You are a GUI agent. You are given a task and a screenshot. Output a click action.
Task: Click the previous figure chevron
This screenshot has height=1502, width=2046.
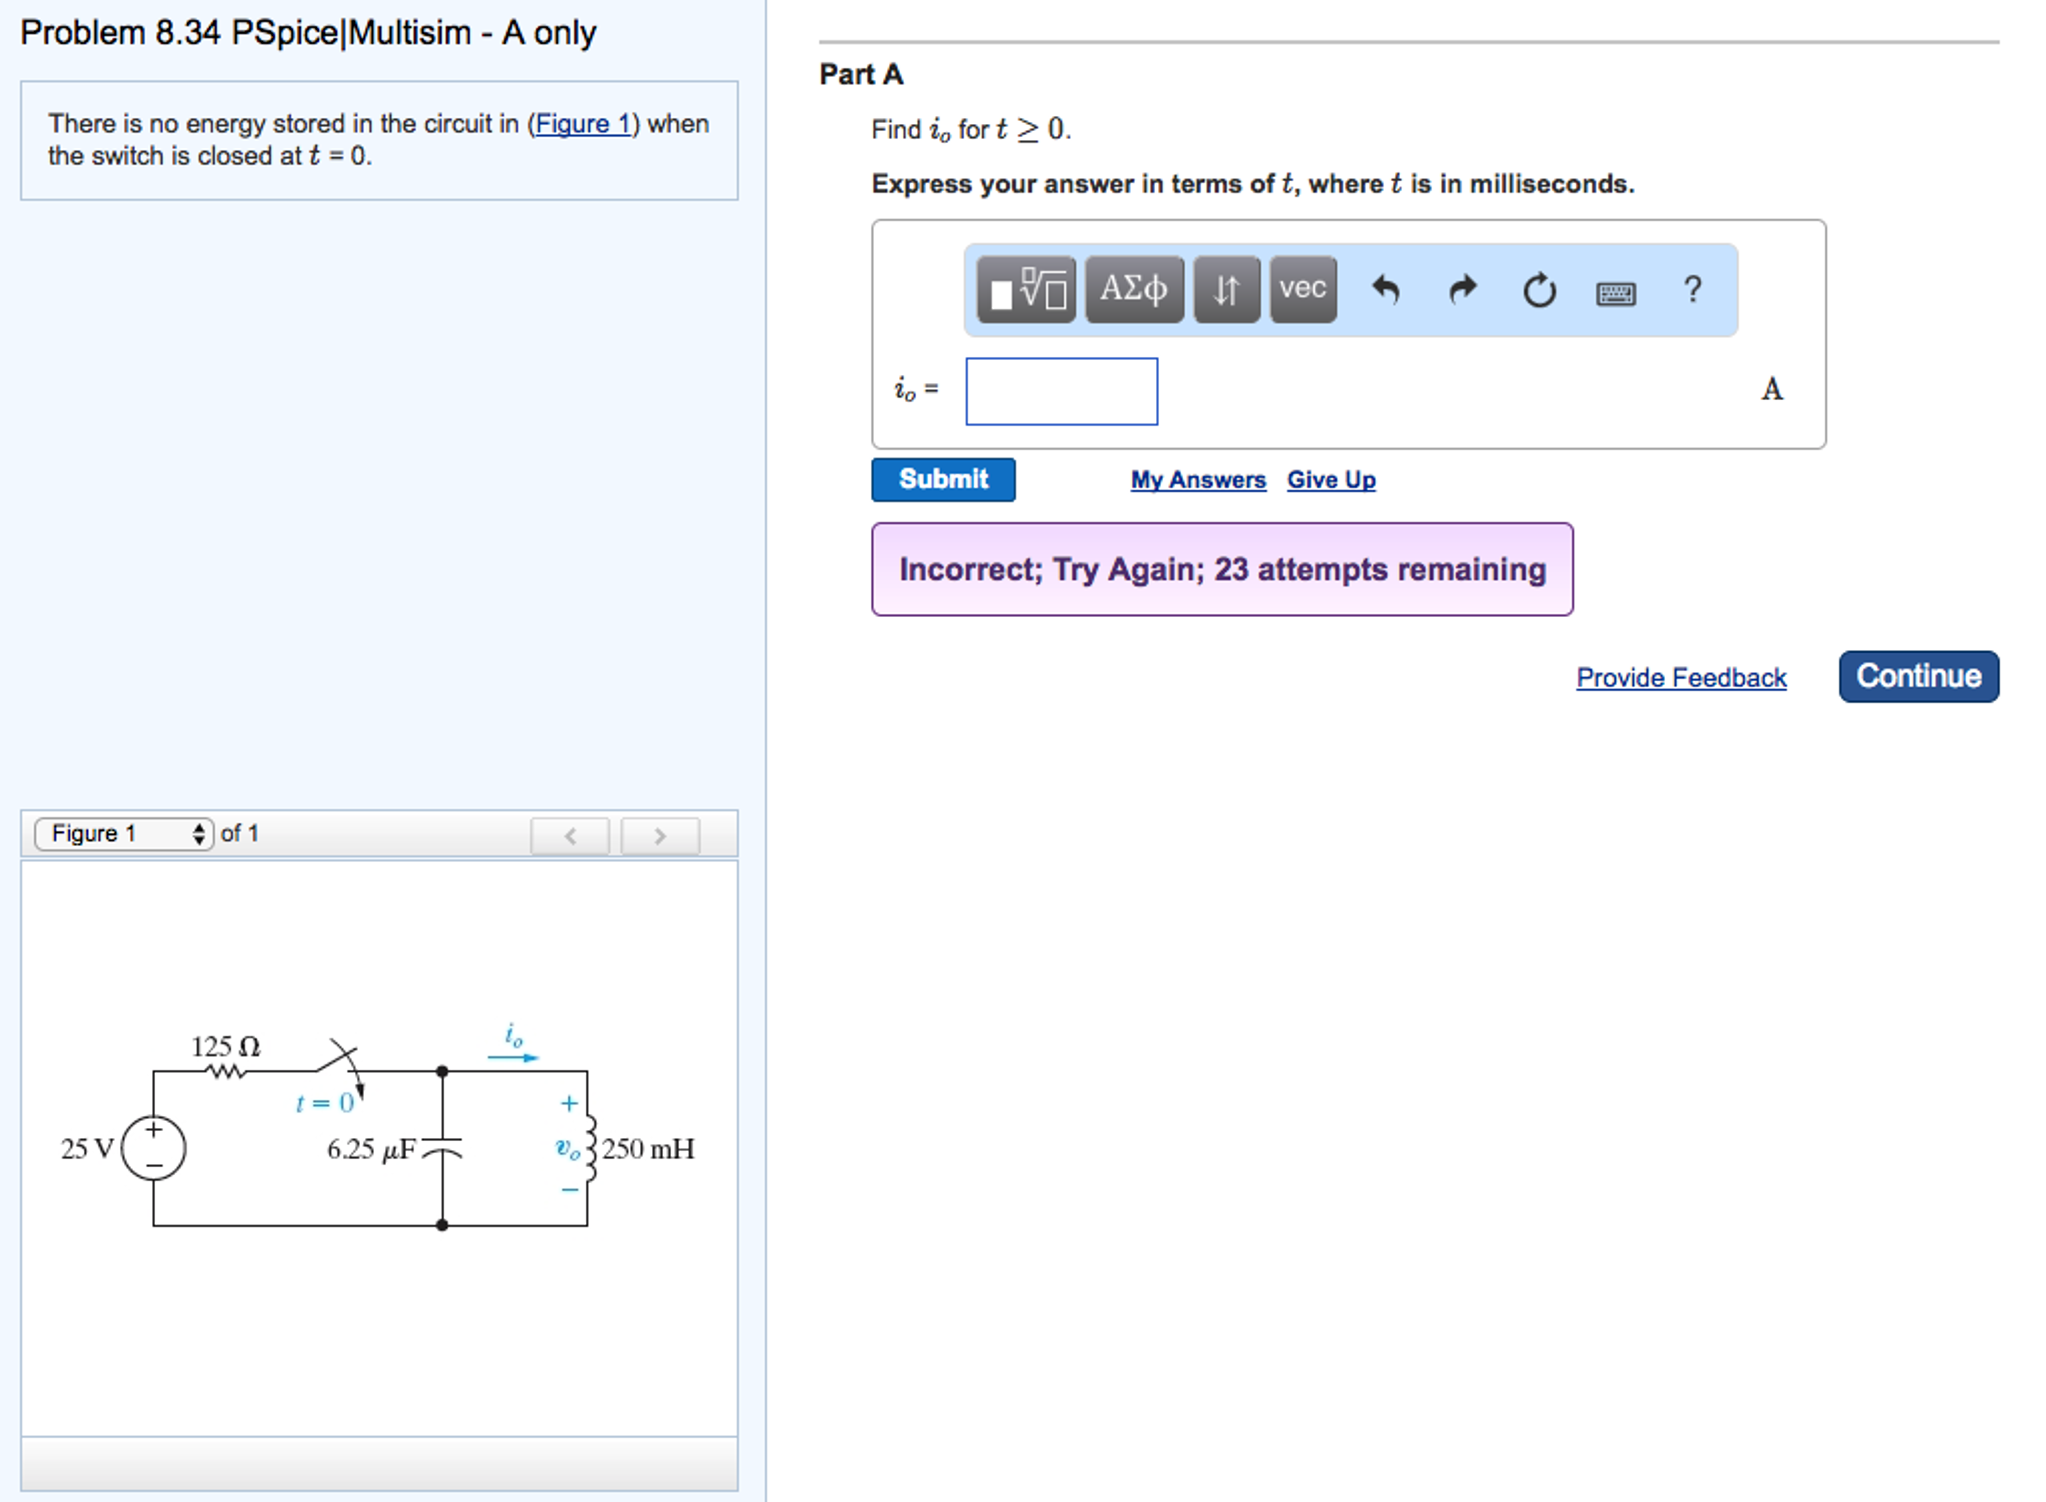568,835
